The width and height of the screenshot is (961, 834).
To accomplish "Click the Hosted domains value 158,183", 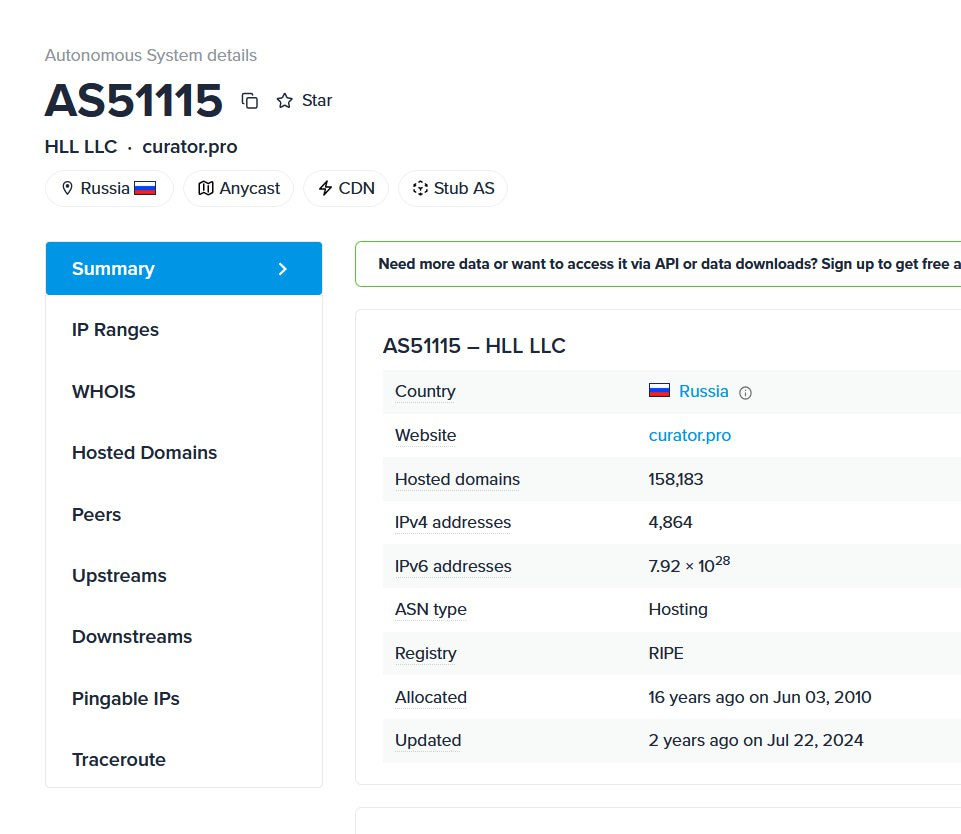I will pyautogui.click(x=675, y=479).
